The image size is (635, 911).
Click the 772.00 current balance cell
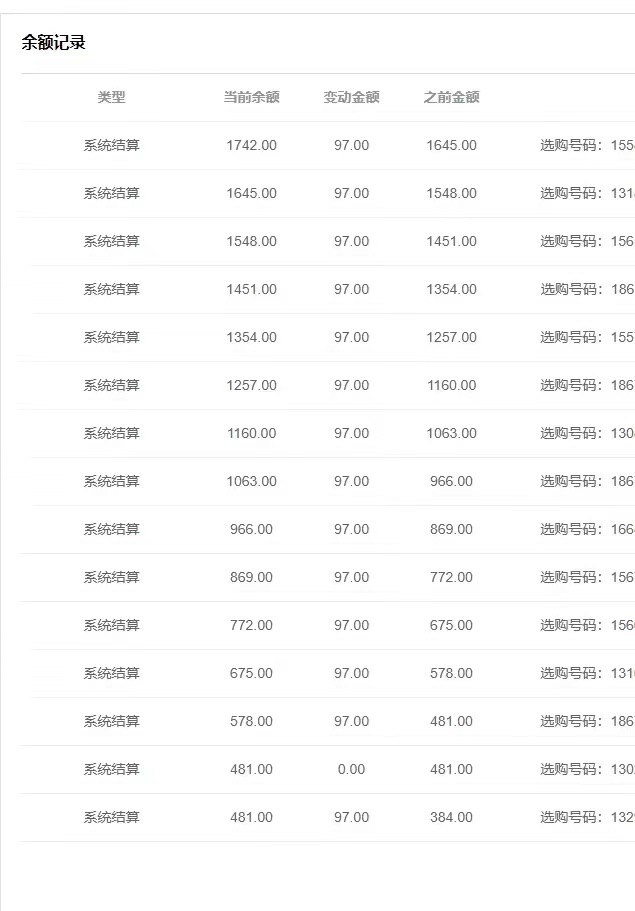click(x=252, y=625)
